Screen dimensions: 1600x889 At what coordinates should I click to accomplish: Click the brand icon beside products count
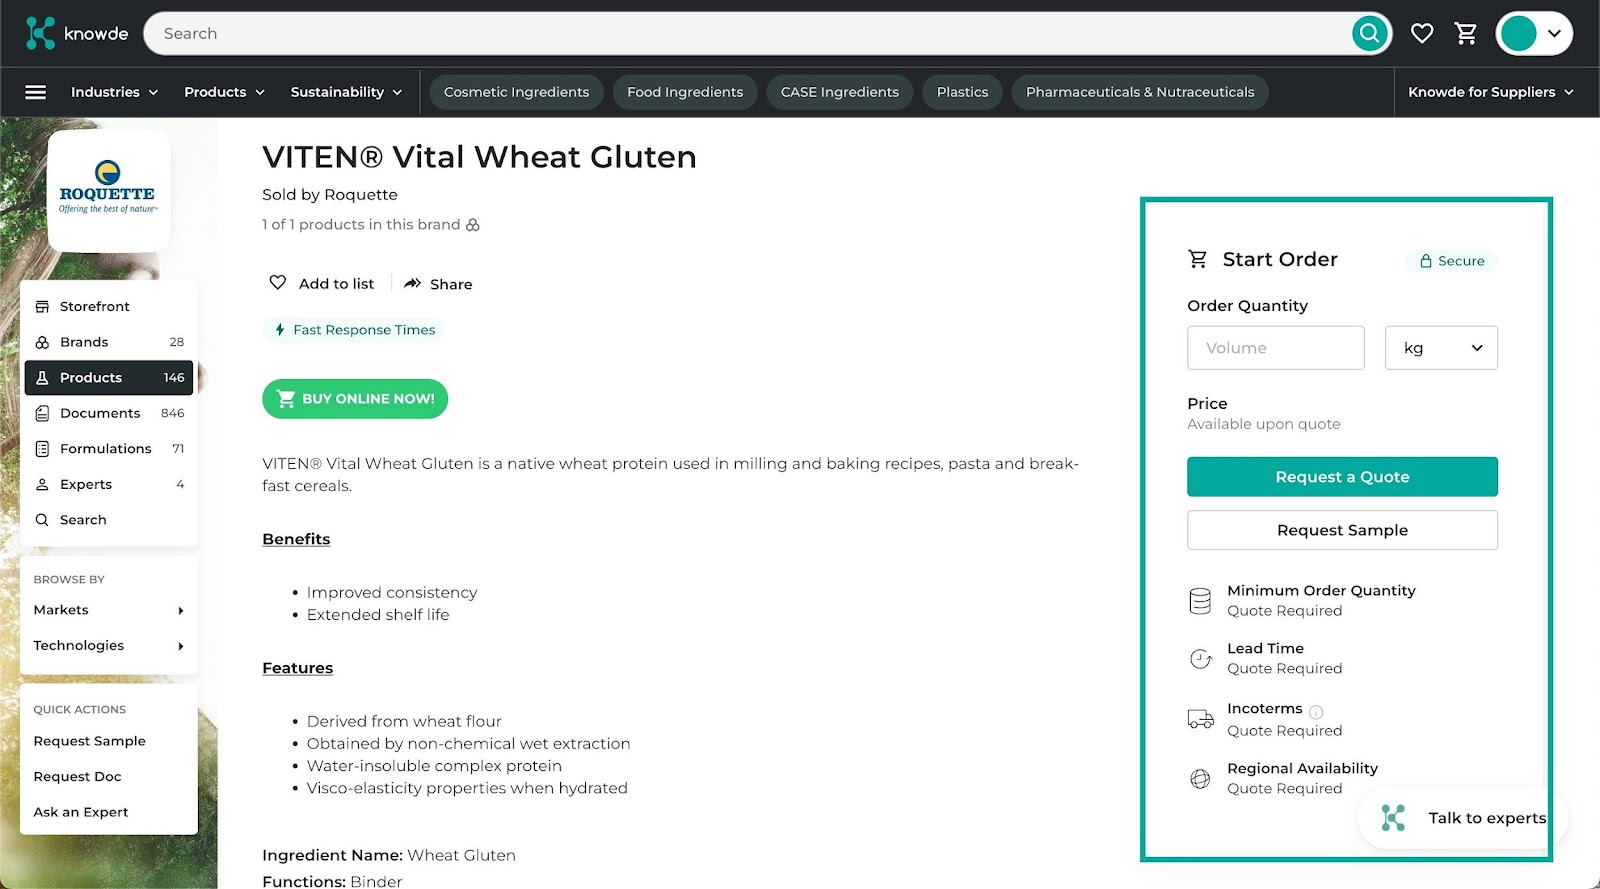click(473, 225)
